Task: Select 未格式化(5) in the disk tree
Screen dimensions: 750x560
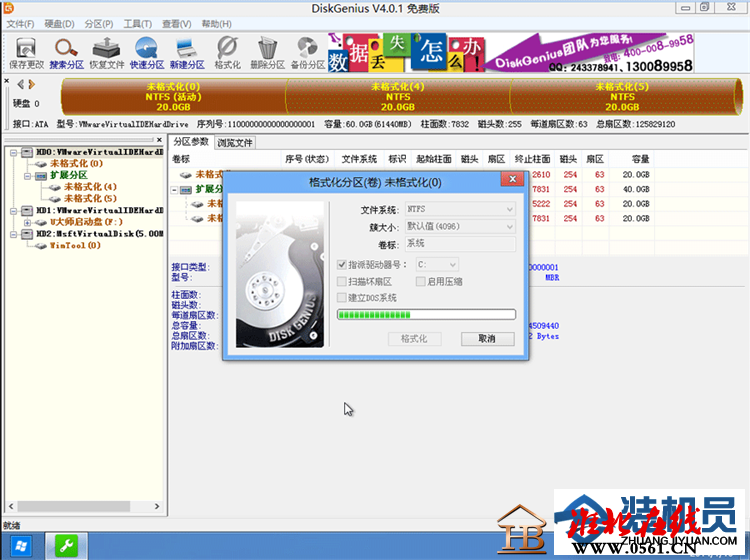Action: [x=90, y=199]
